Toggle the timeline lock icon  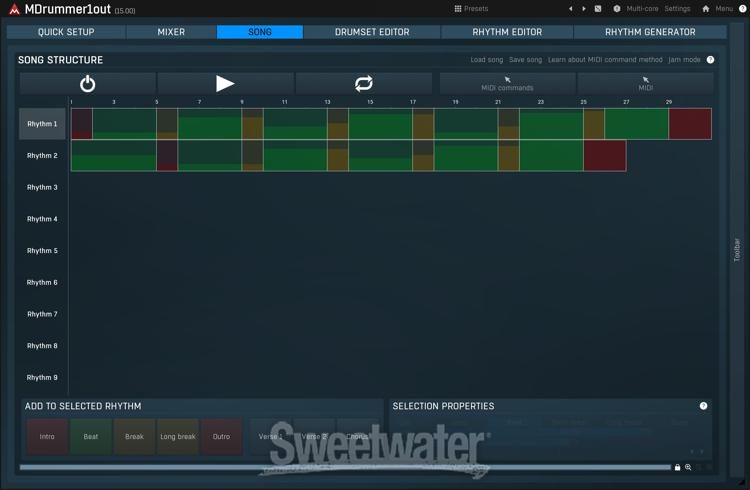pos(677,467)
